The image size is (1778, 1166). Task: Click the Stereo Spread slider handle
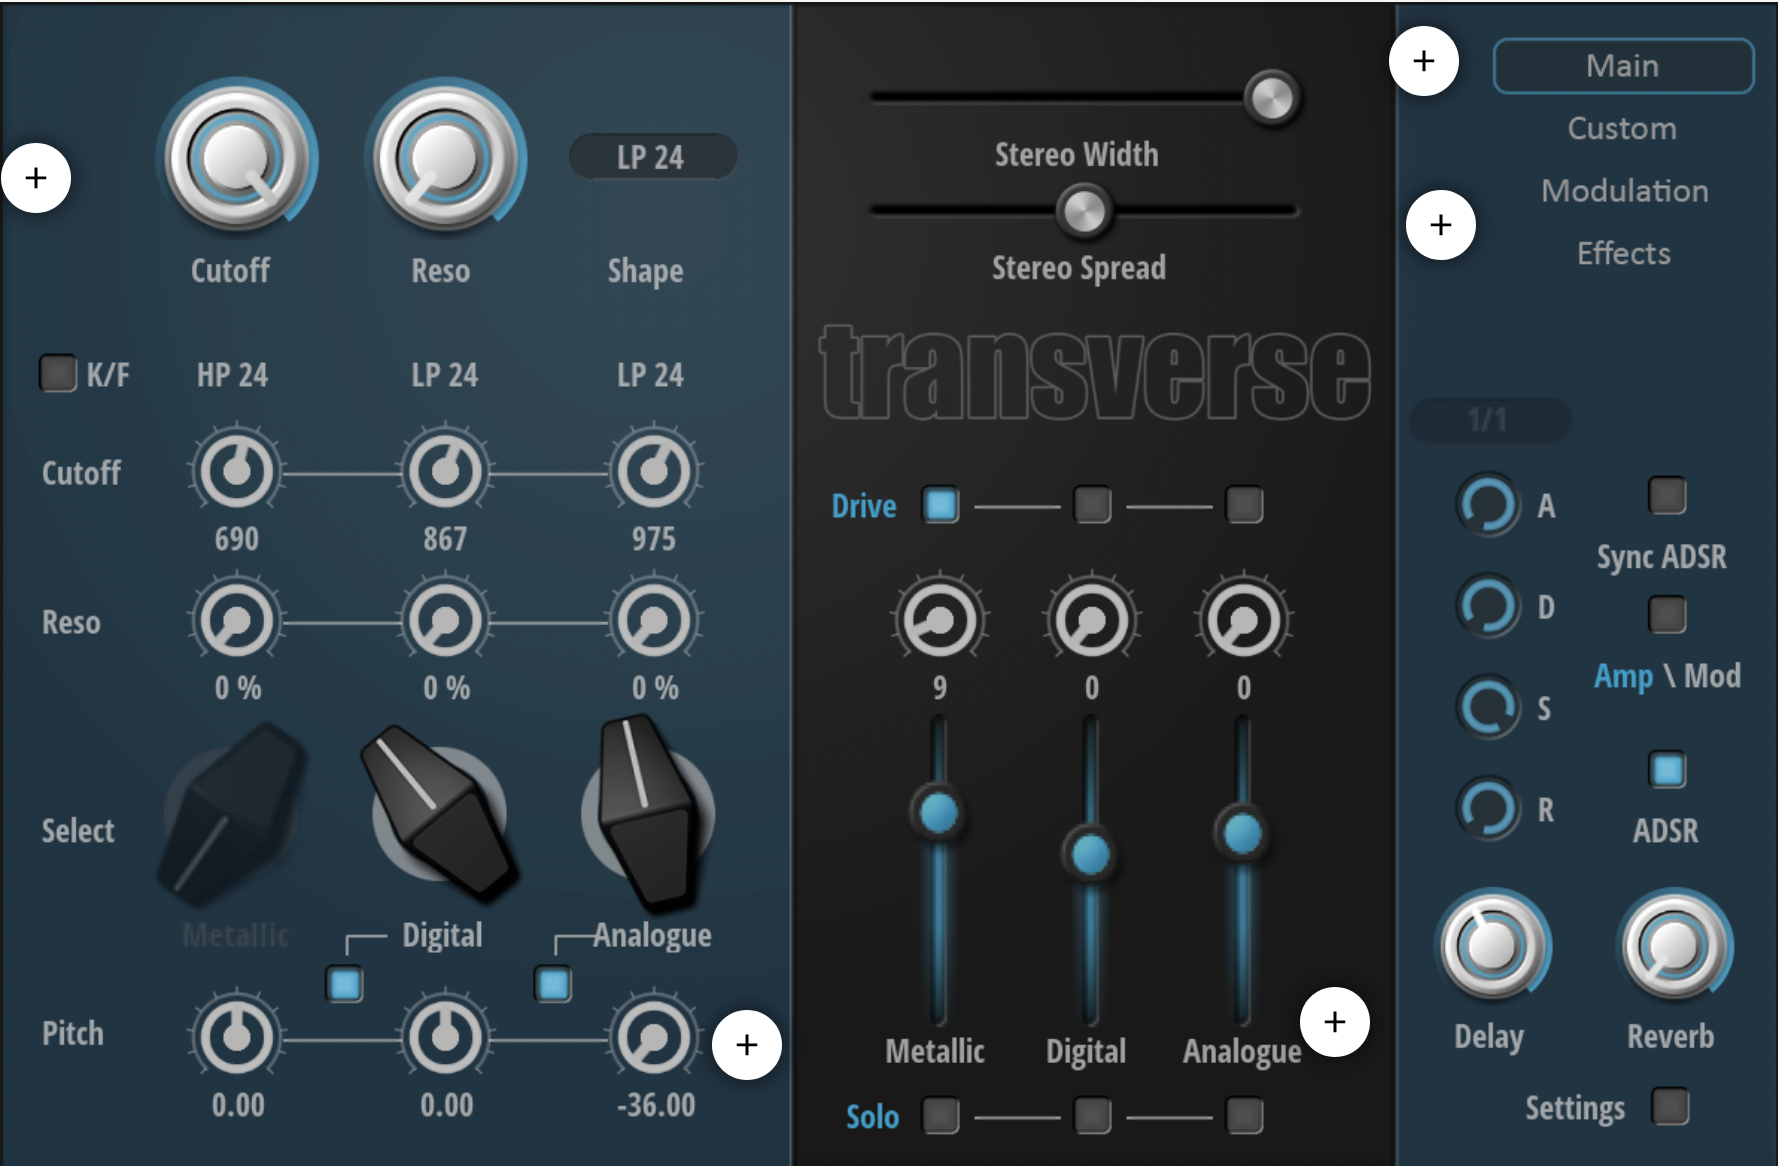coord(1084,211)
